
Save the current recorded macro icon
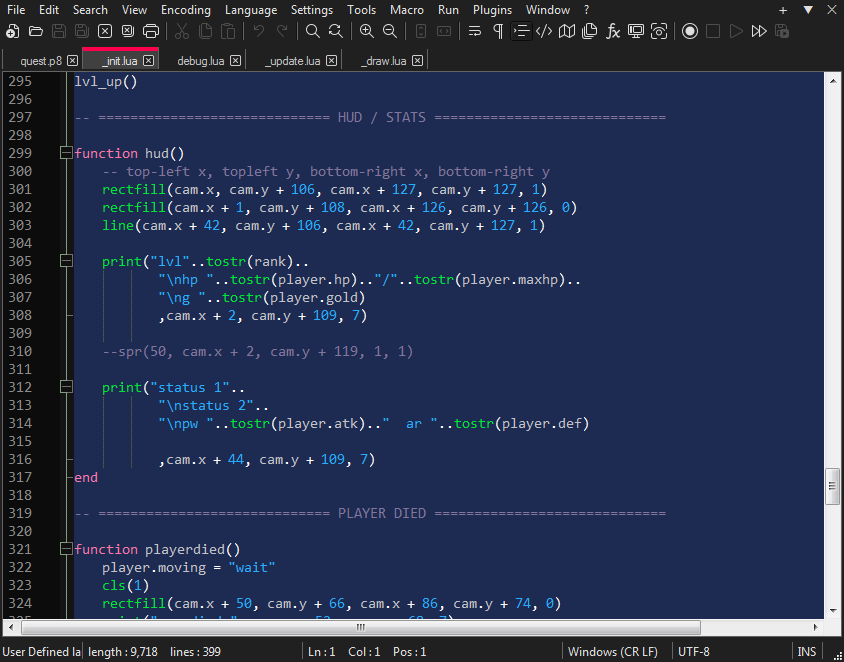783,31
